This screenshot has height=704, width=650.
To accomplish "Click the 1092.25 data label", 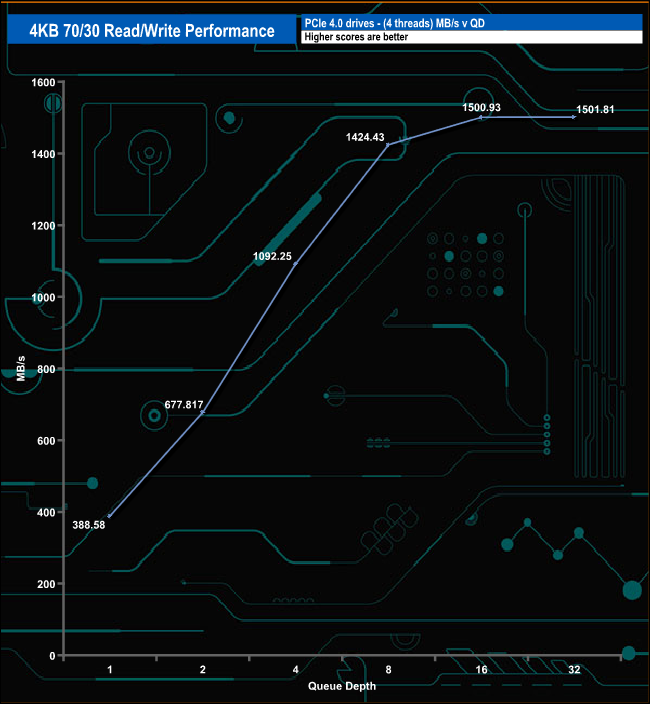I will coord(272,256).
